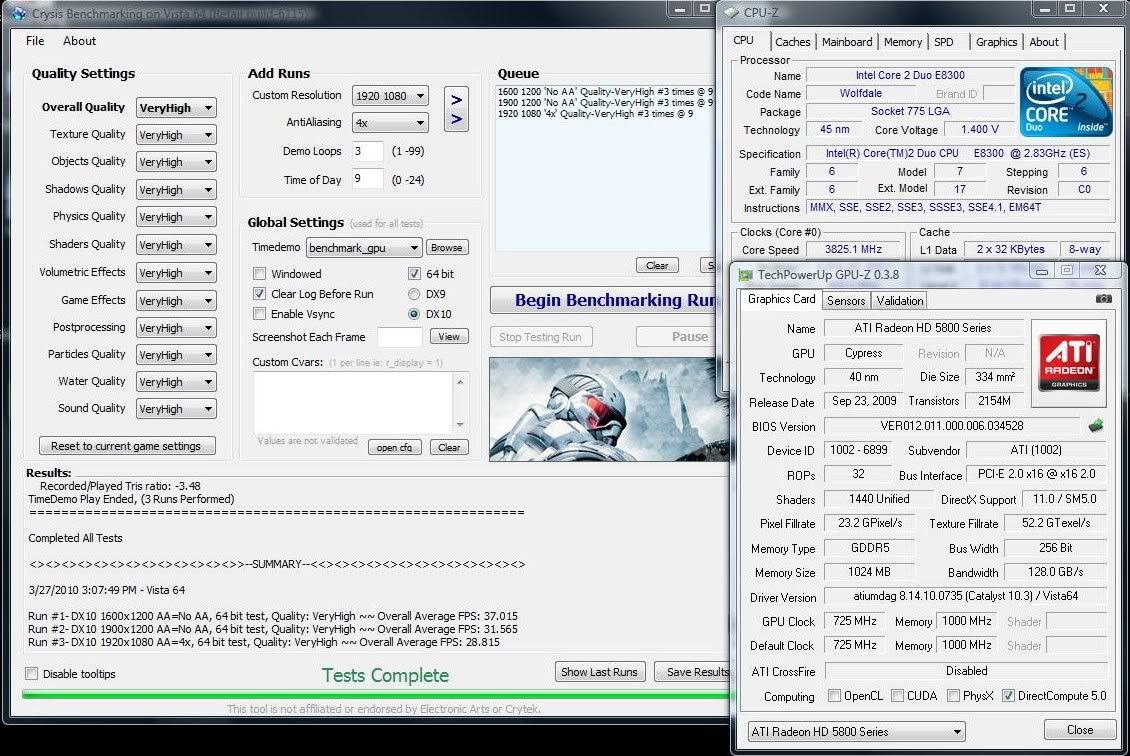The image size is (1130, 756).
Task: Click the Custom Cvars text area
Action: (x=353, y=403)
